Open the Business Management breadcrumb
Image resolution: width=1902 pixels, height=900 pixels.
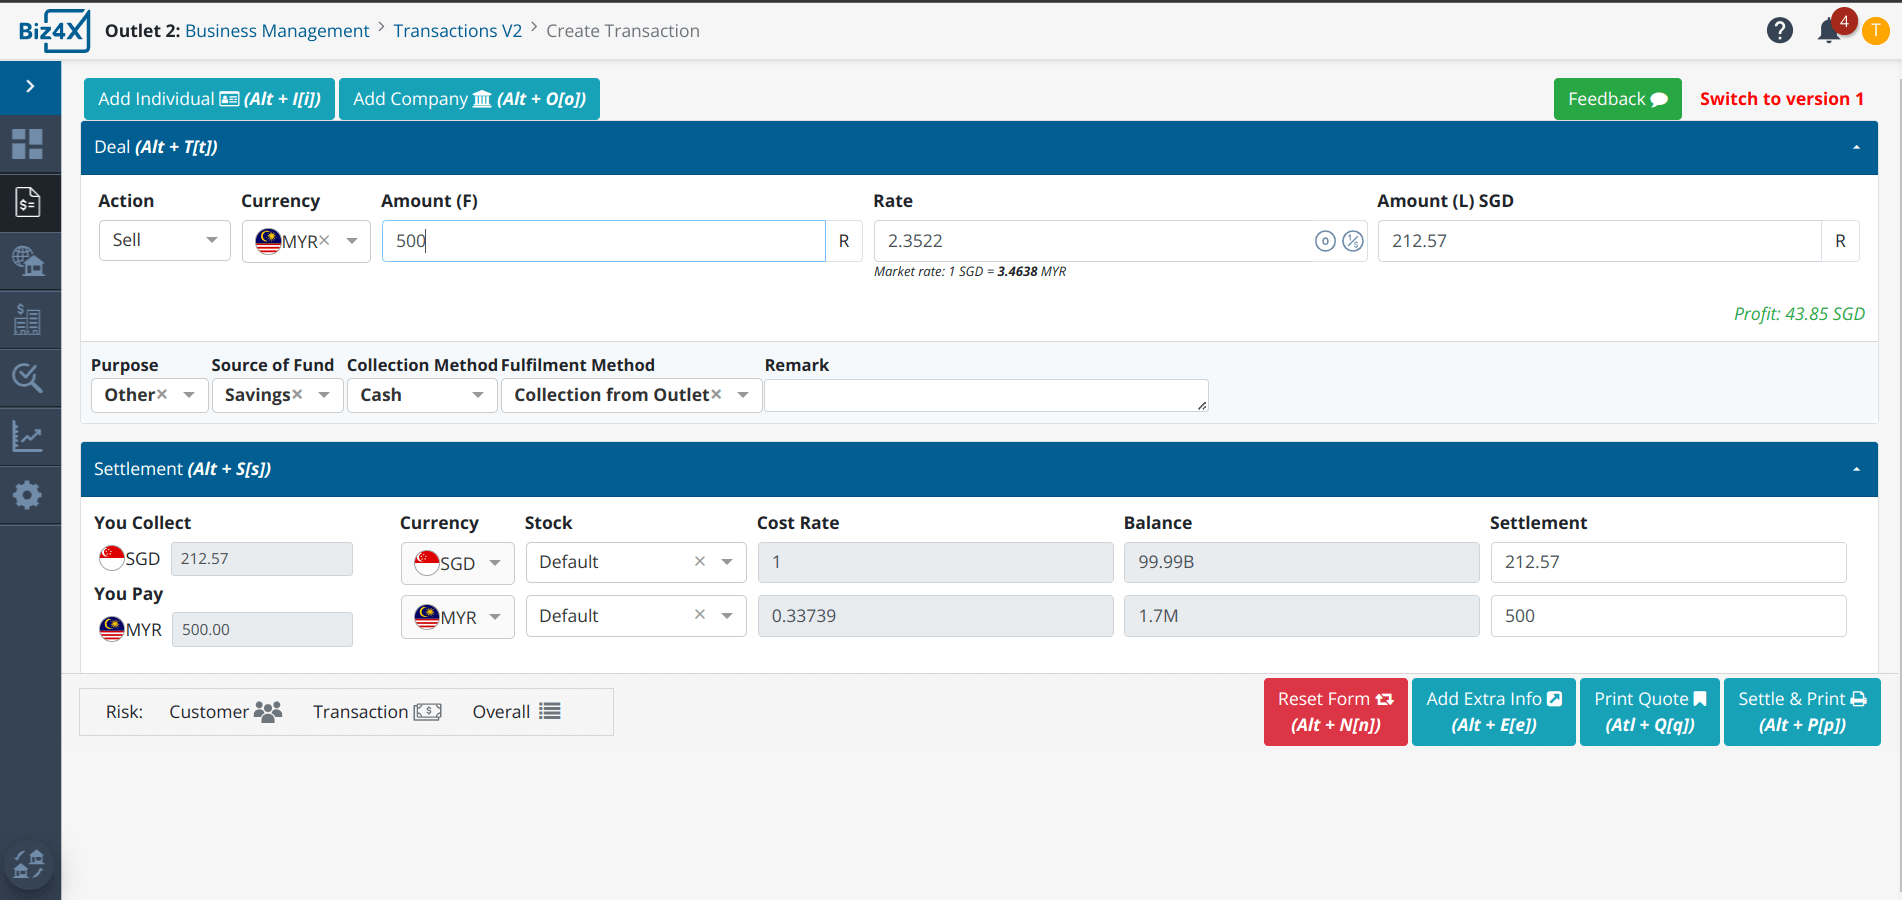click(277, 31)
